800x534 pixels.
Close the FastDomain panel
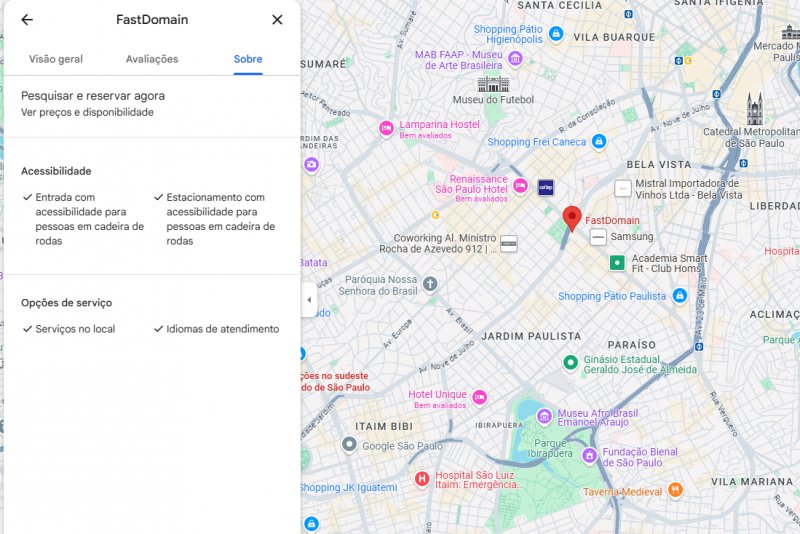(x=277, y=19)
